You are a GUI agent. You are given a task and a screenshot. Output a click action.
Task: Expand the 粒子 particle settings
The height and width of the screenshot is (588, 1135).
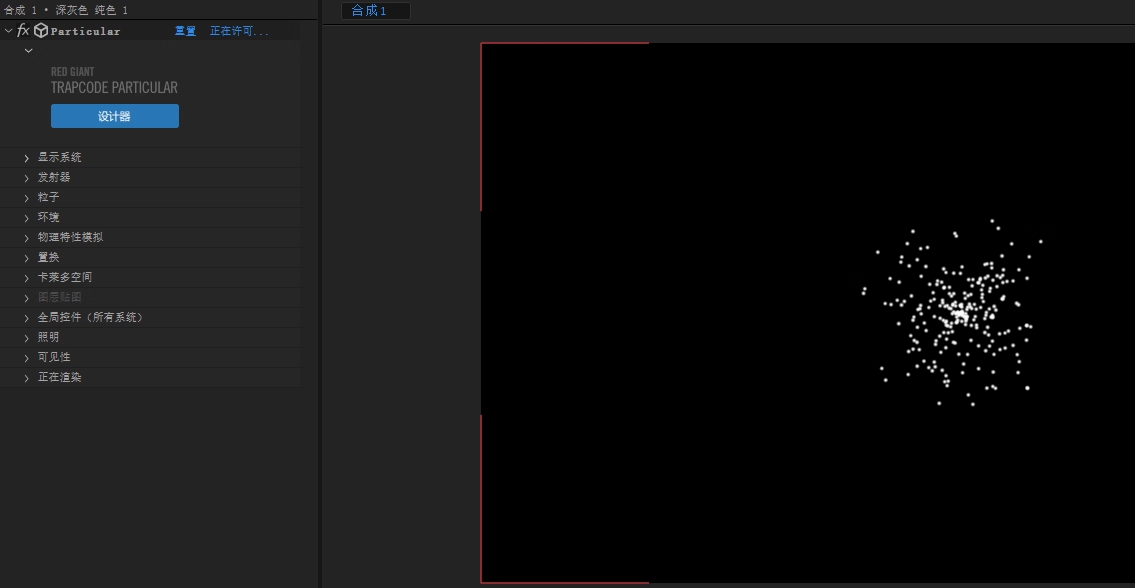27,198
